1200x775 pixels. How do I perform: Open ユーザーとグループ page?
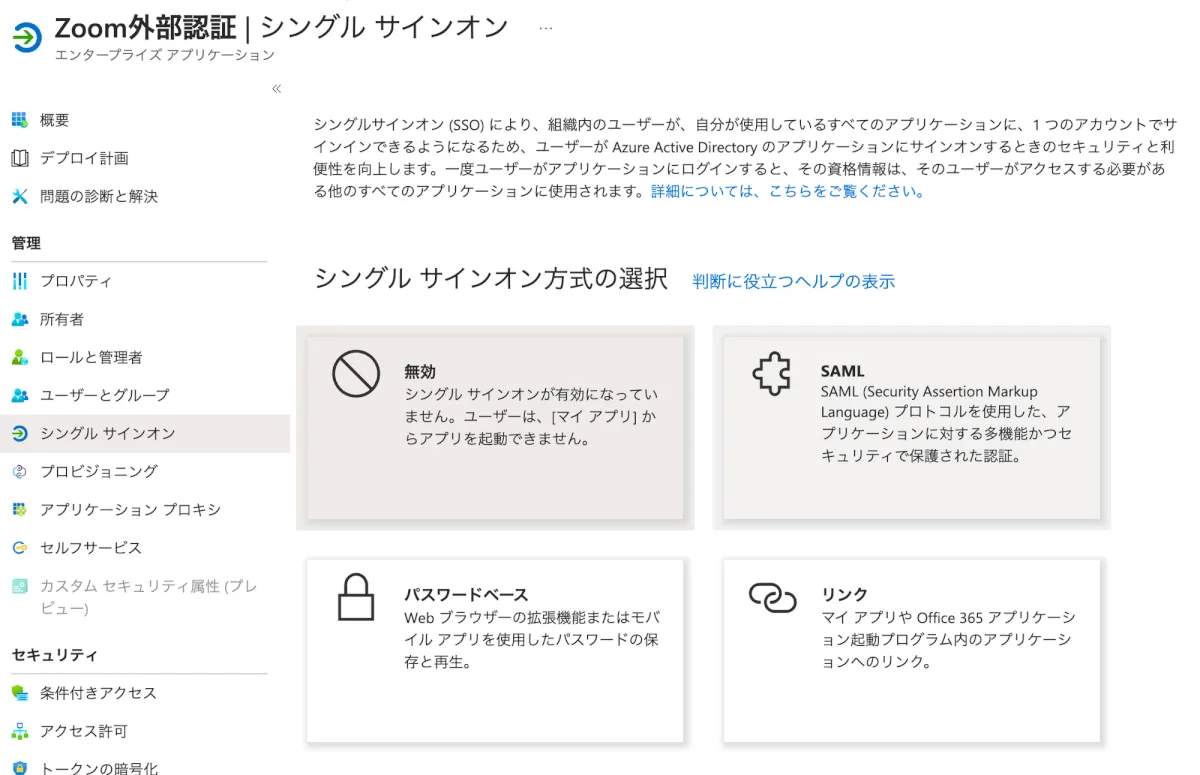tap(105, 395)
